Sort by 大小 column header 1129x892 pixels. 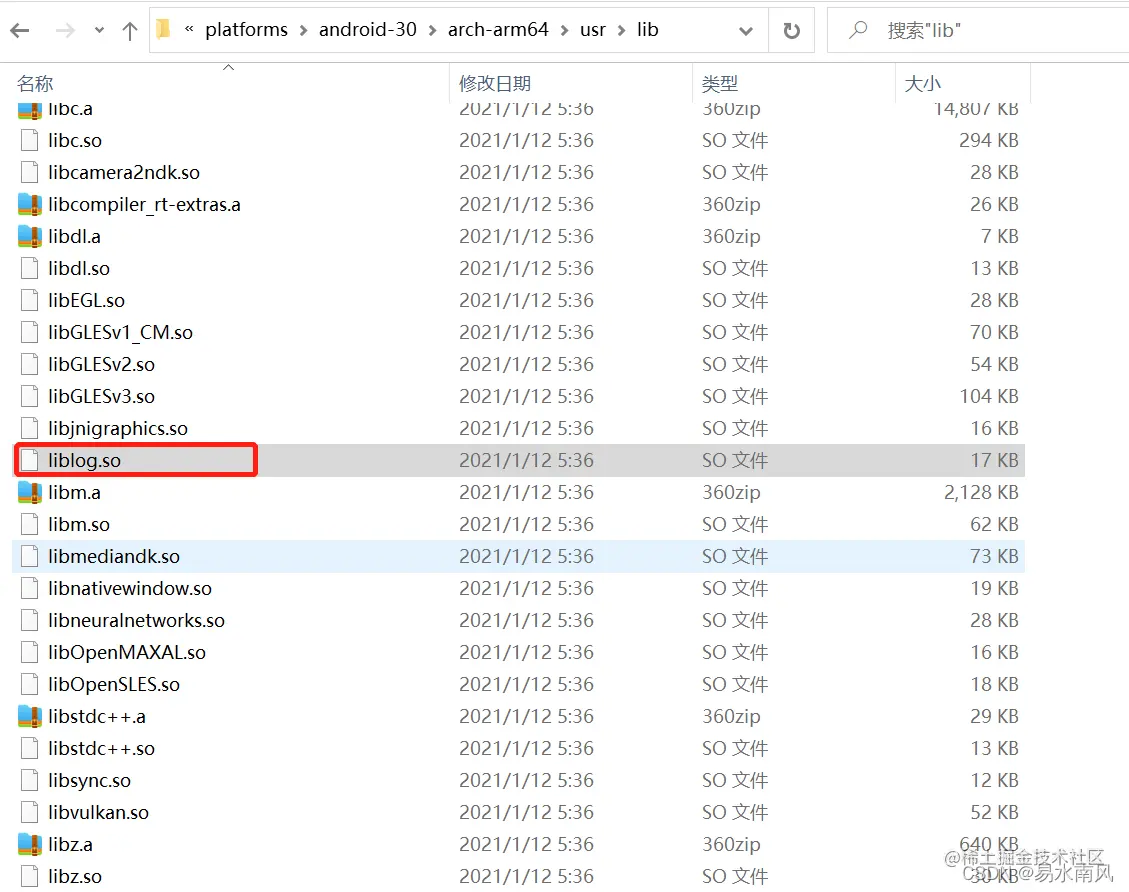click(922, 84)
